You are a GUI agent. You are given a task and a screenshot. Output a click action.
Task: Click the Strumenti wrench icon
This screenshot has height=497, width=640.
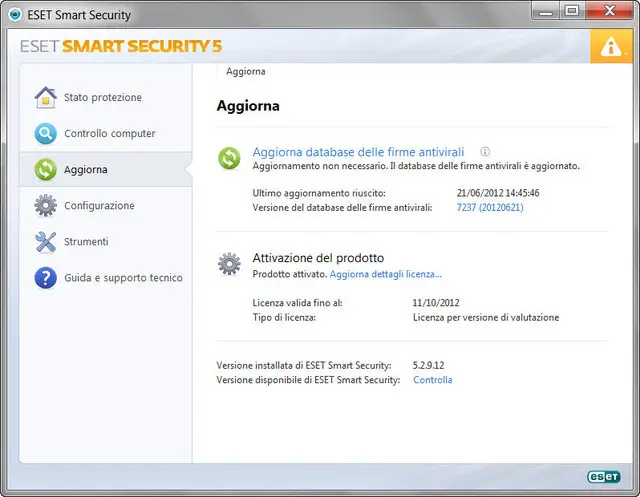[x=46, y=242]
